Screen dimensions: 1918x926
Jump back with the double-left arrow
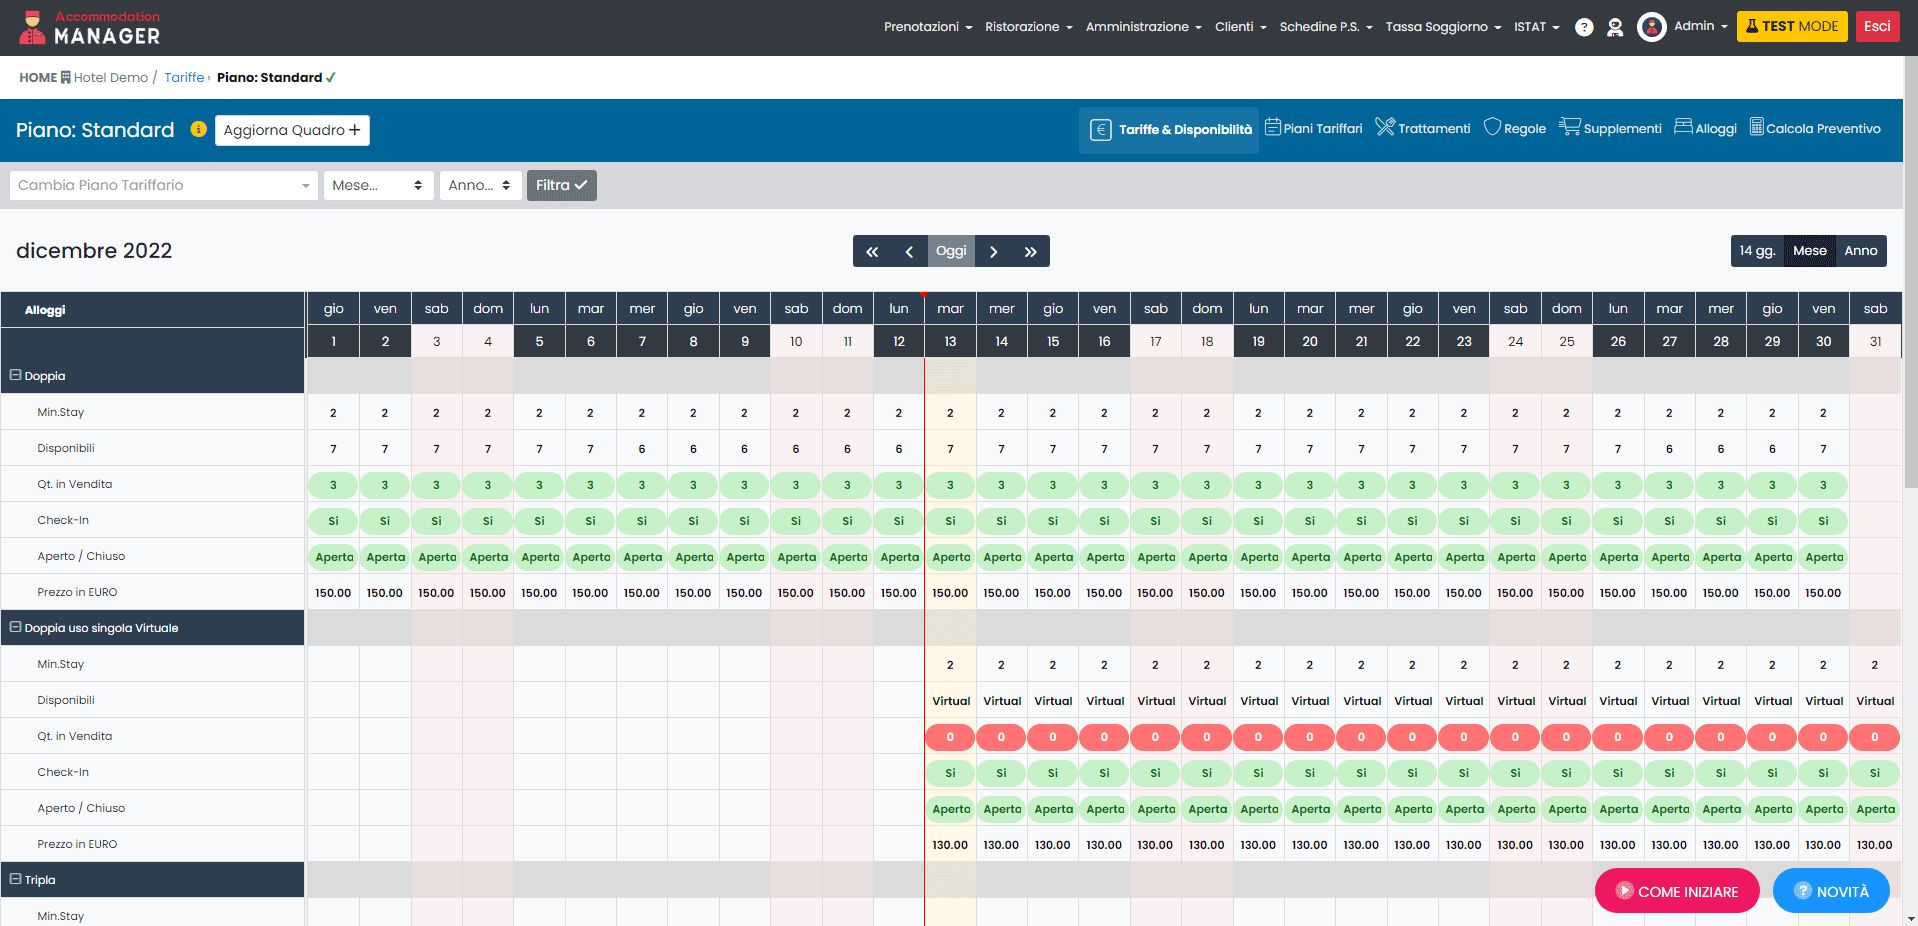tap(872, 251)
